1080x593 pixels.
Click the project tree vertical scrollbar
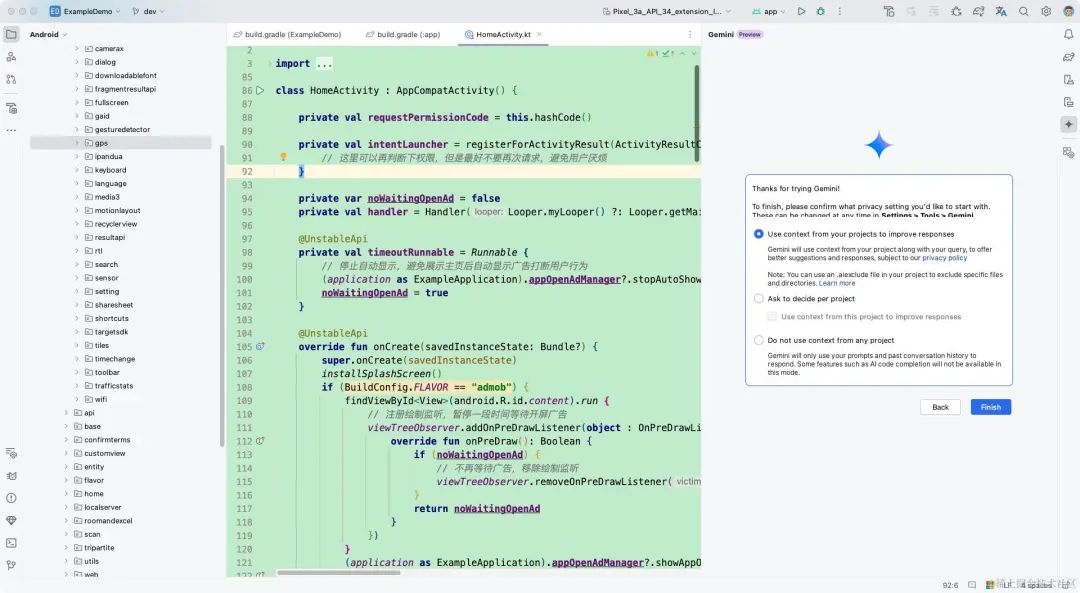pos(222,296)
